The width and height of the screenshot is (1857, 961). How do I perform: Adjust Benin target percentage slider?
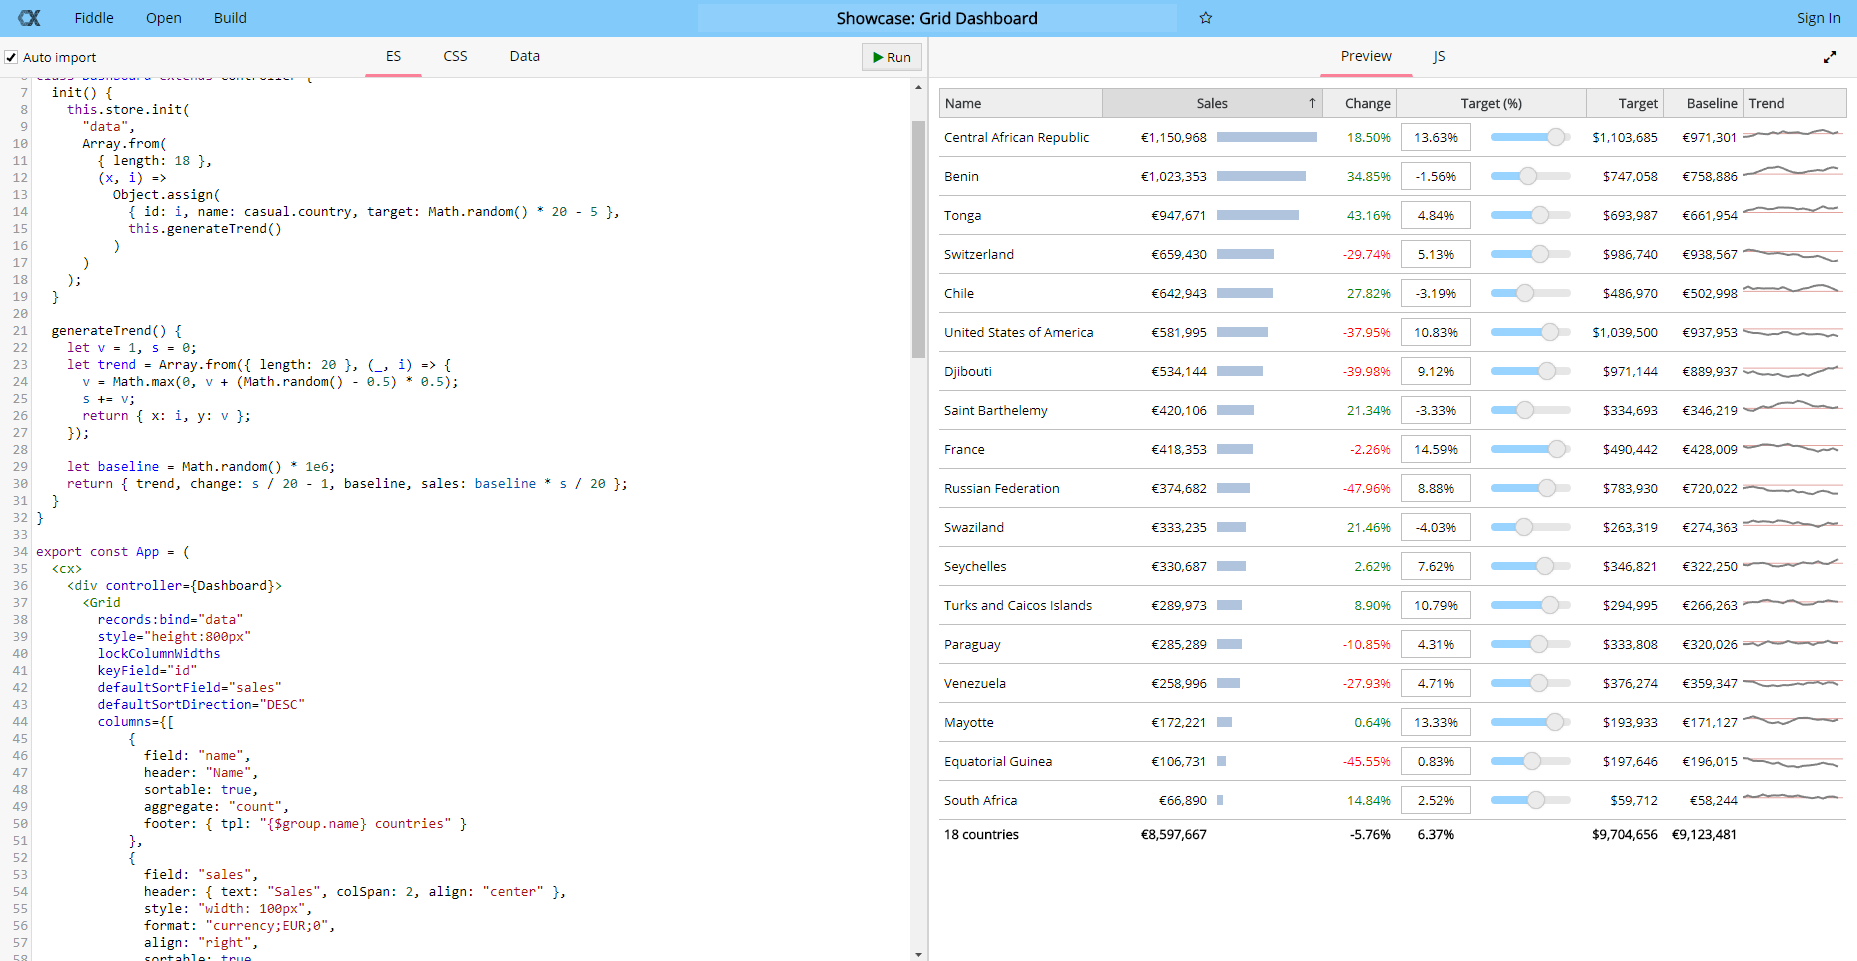(1530, 176)
